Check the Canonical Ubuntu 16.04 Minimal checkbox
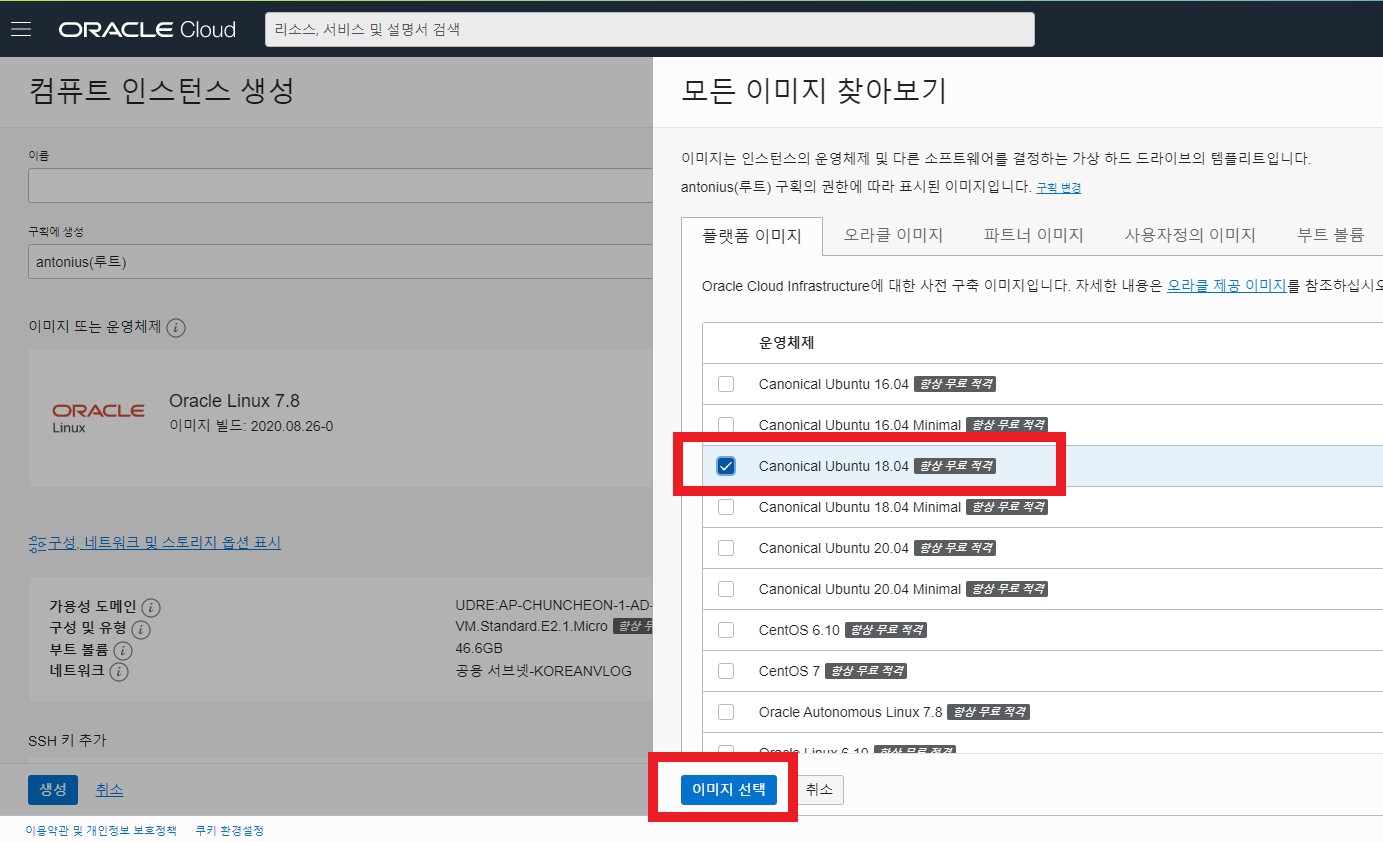The height and width of the screenshot is (842, 1383). pyautogui.click(x=726, y=425)
